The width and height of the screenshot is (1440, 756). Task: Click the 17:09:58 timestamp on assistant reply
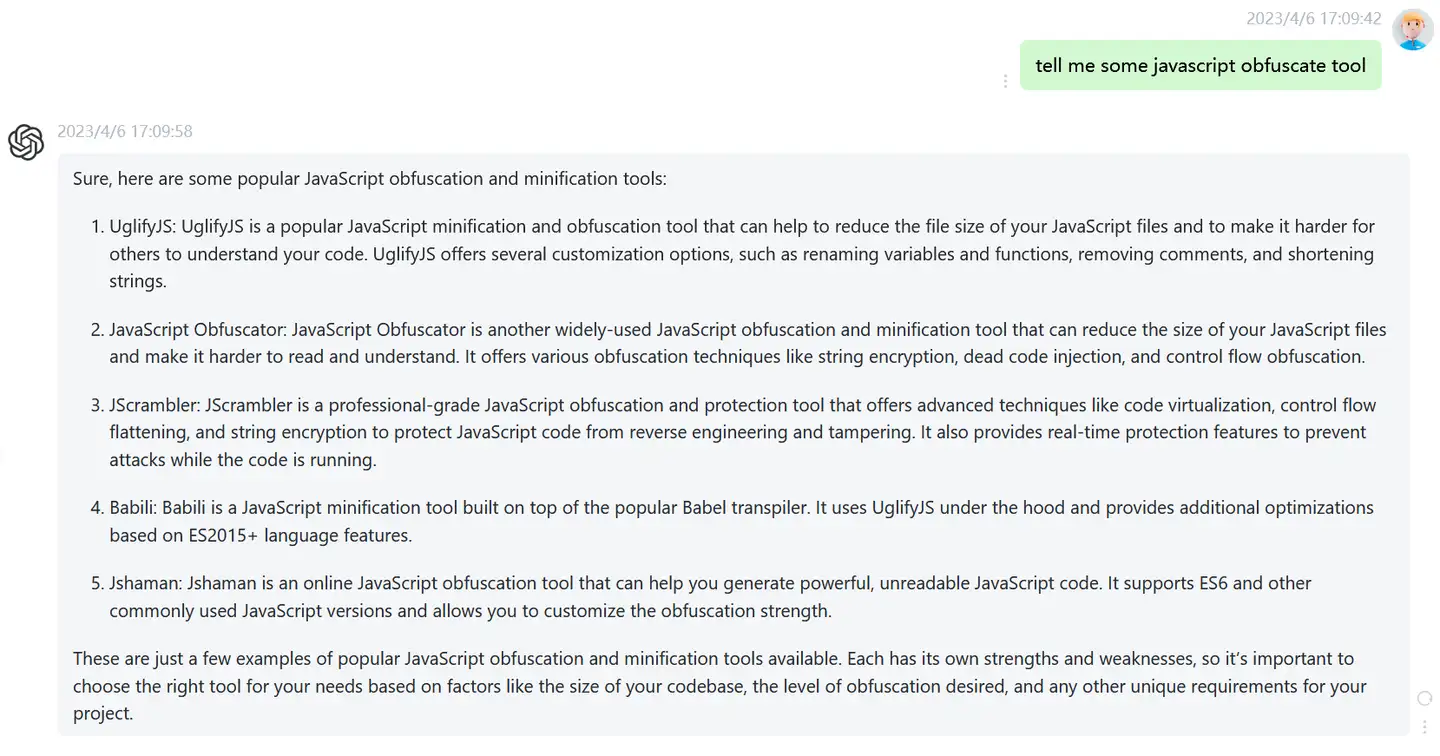pyautogui.click(x=125, y=131)
